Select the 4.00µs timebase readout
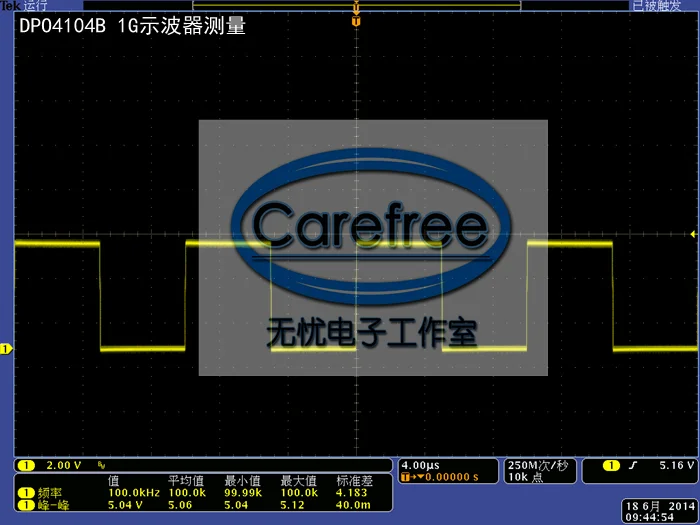This screenshot has height=525, width=700. 421,465
